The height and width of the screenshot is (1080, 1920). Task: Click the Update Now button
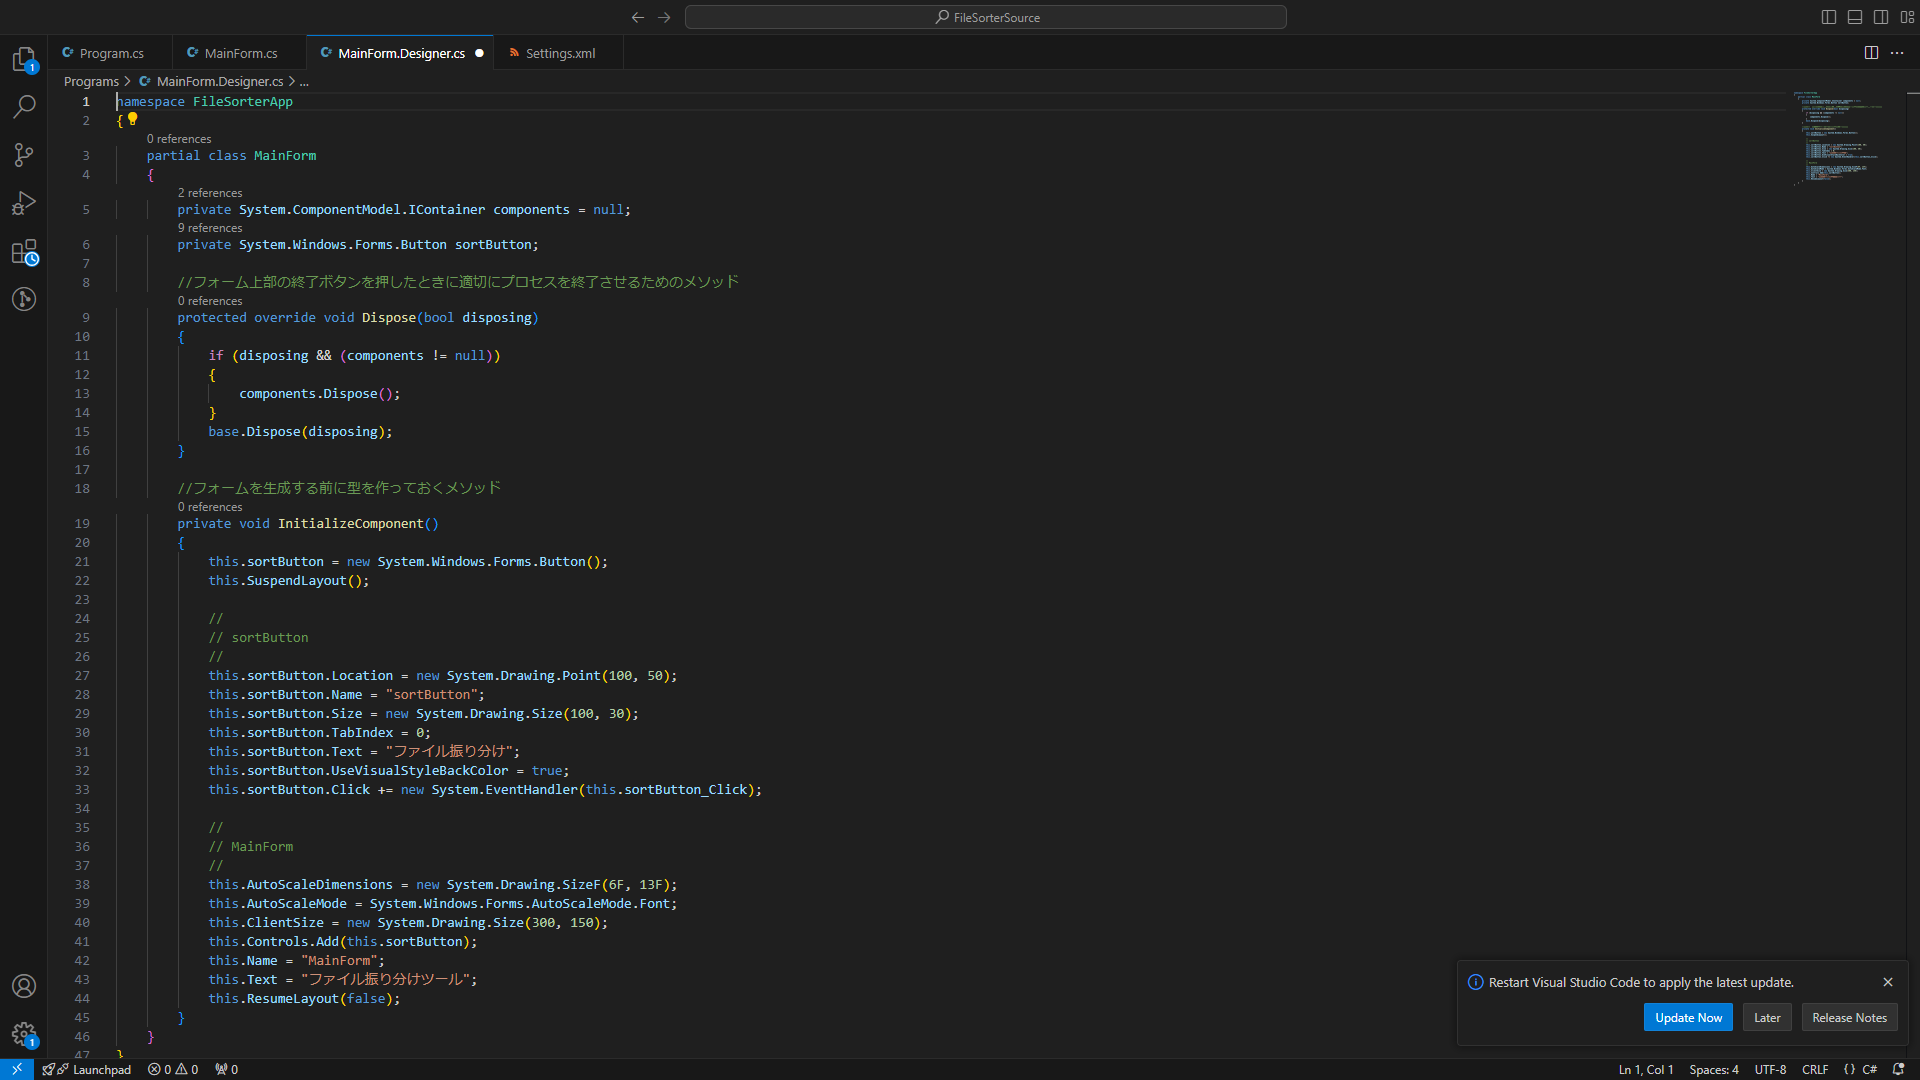tap(1688, 1017)
